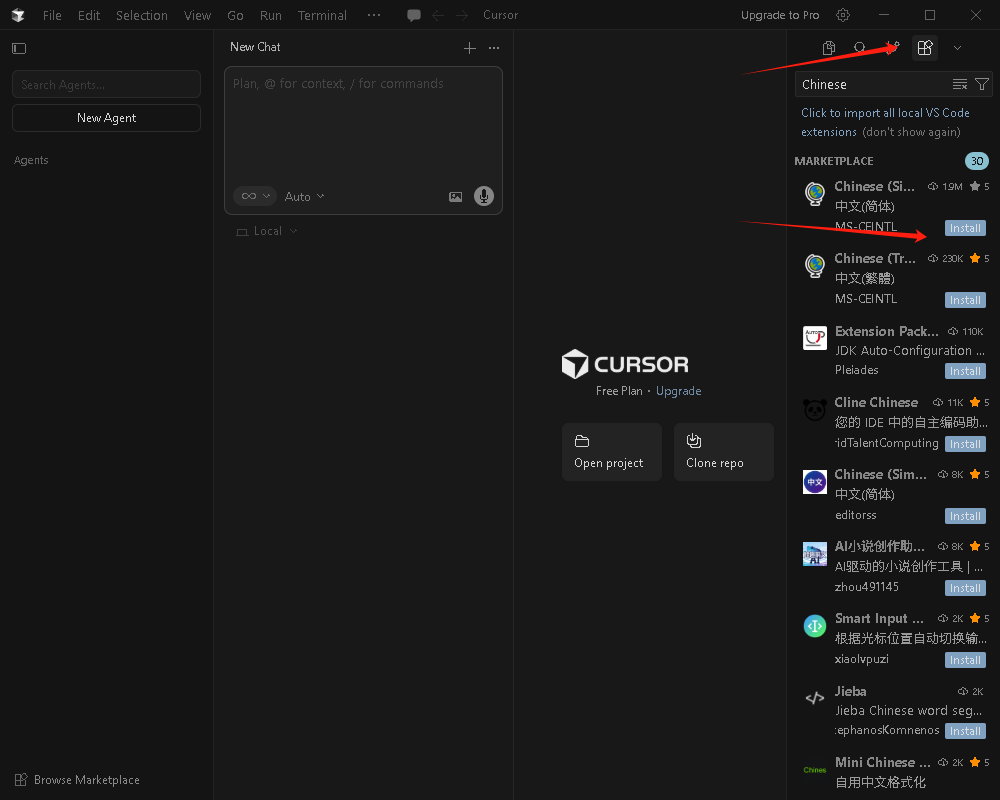Attach an image using the picture icon

[x=455, y=197]
